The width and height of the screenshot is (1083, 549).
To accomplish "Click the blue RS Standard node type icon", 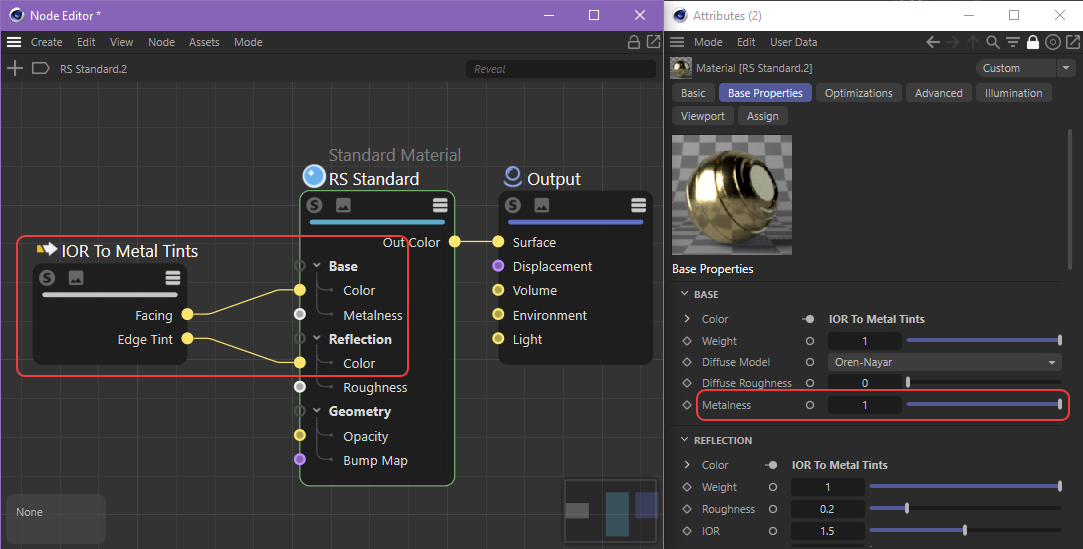I will pos(314,177).
